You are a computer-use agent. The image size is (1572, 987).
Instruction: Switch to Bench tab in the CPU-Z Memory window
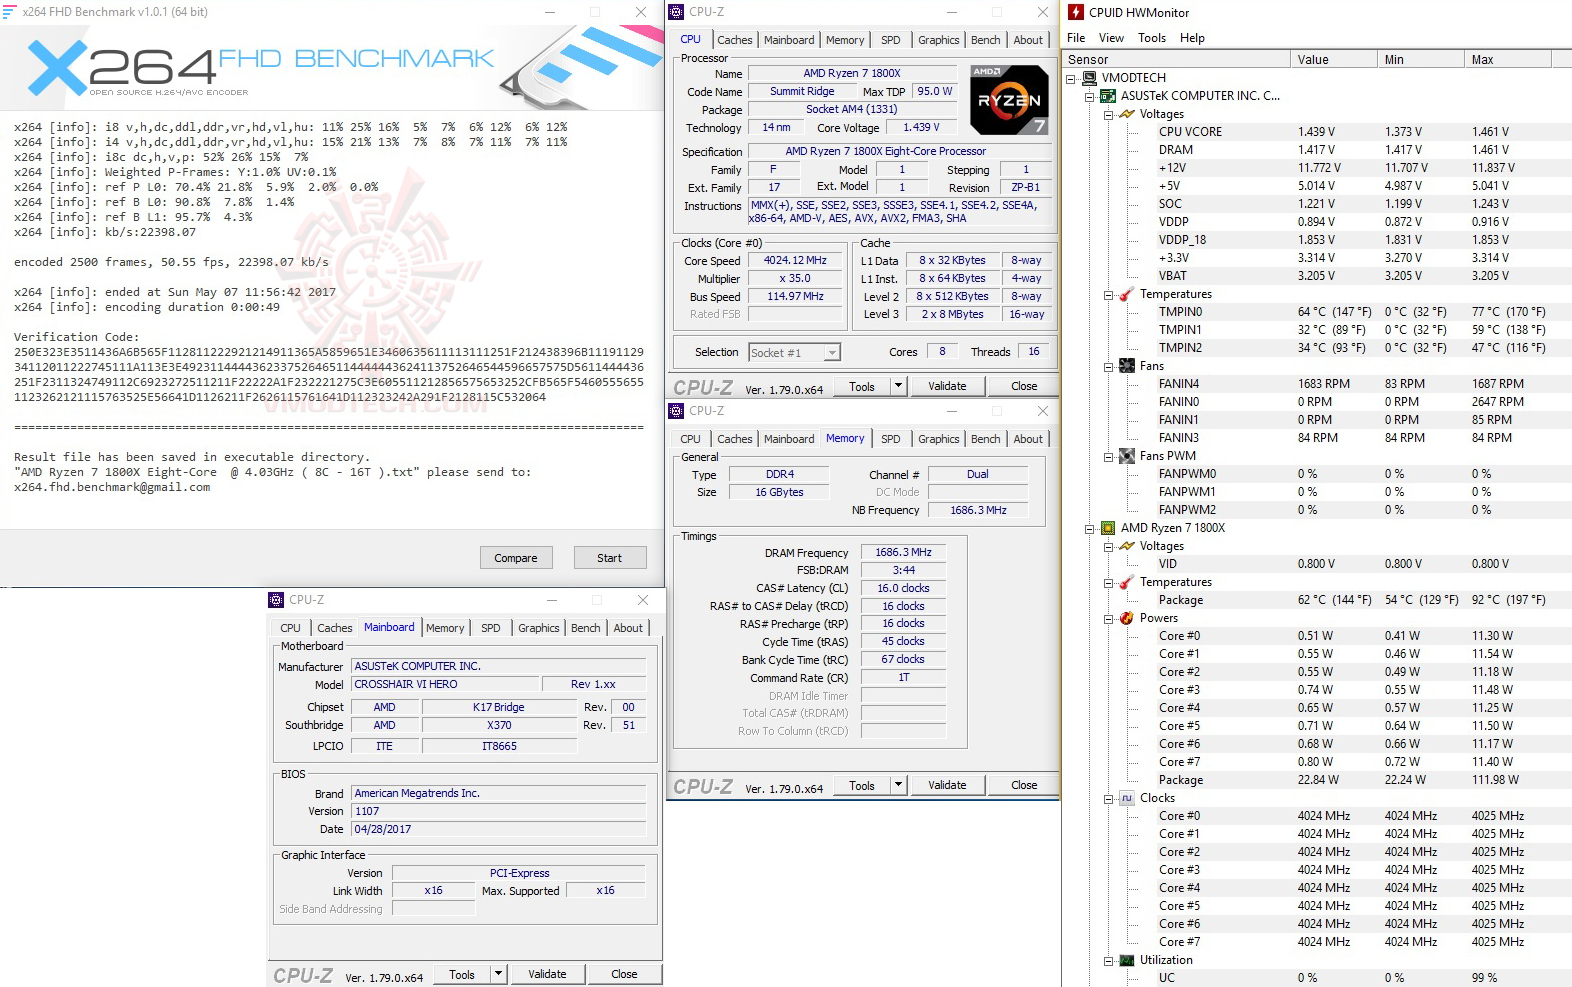coord(986,439)
